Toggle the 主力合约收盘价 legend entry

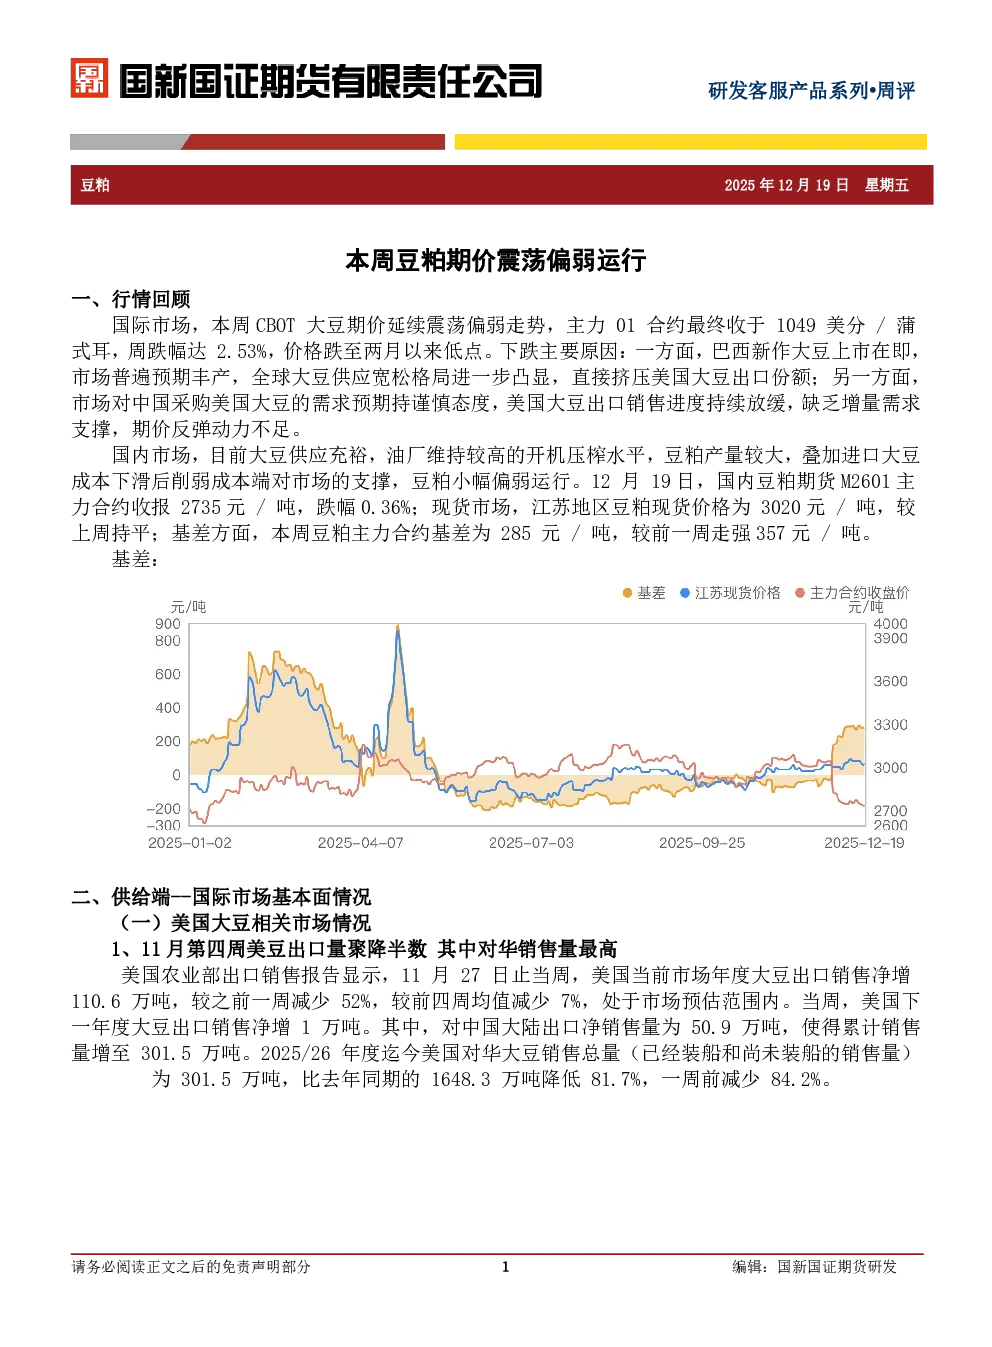(859, 593)
